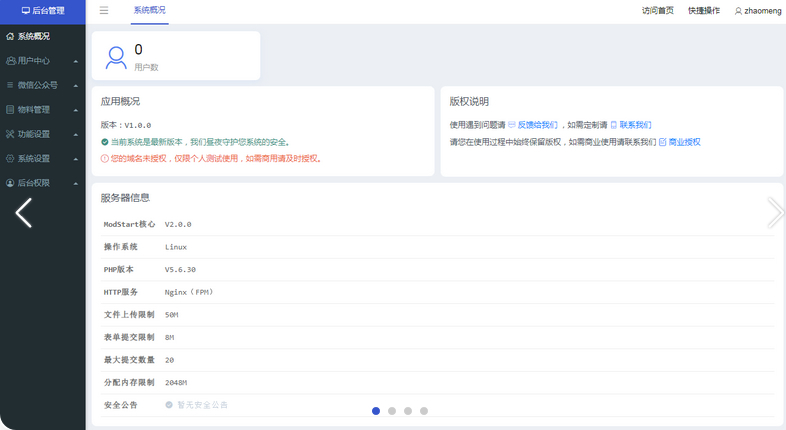786x430 pixels.
Task: Open the 快捷操作 menu
Action: tap(703, 11)
